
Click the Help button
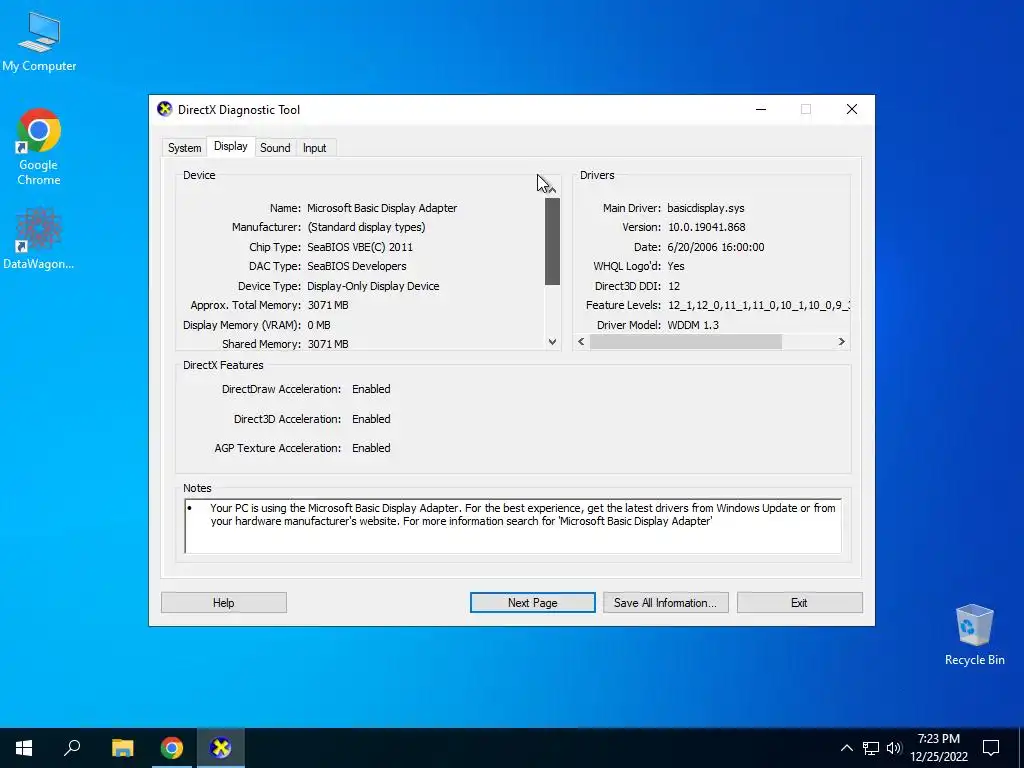tap(223, 603)
